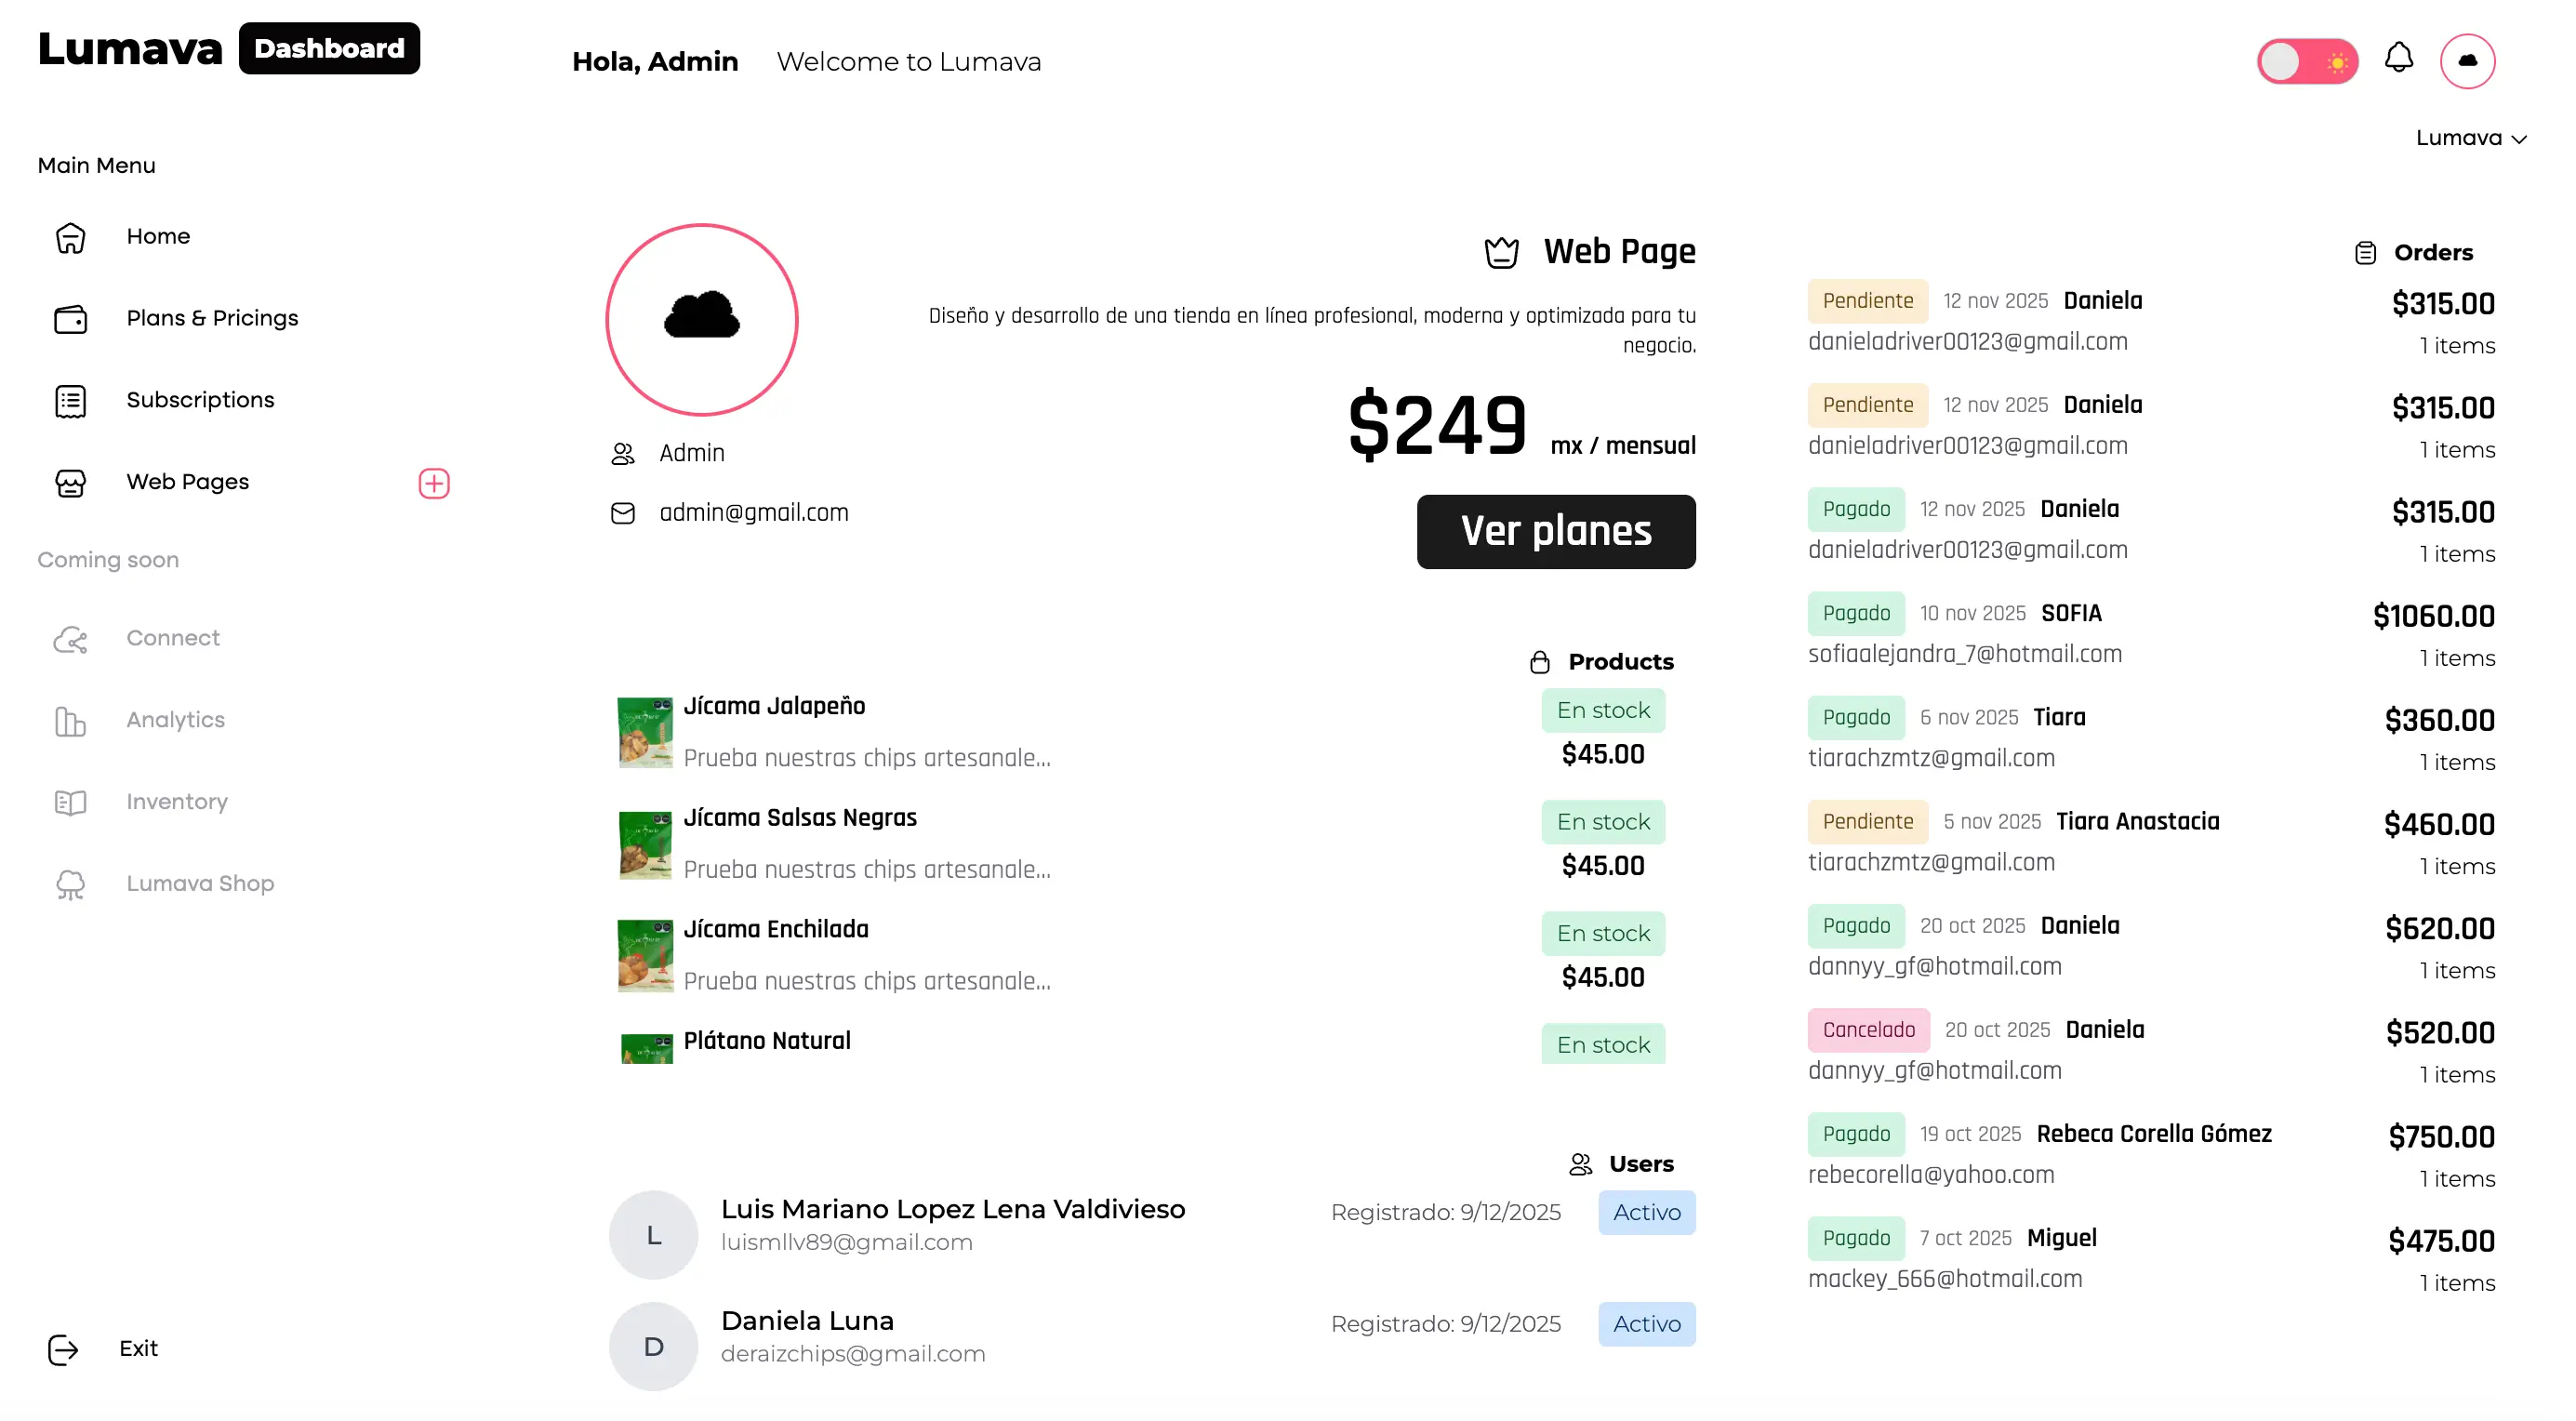
Task: Click the crown icon beside Web Page
Action: click(1501, 253)
